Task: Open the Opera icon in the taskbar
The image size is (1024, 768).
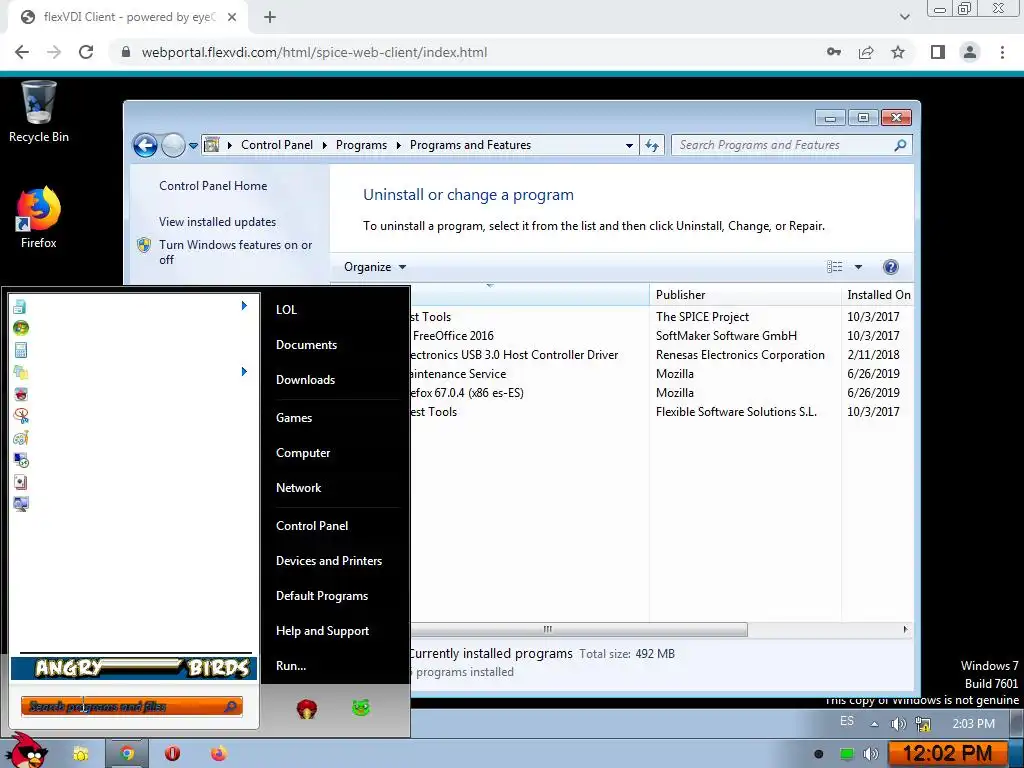Action: point(172,754)
